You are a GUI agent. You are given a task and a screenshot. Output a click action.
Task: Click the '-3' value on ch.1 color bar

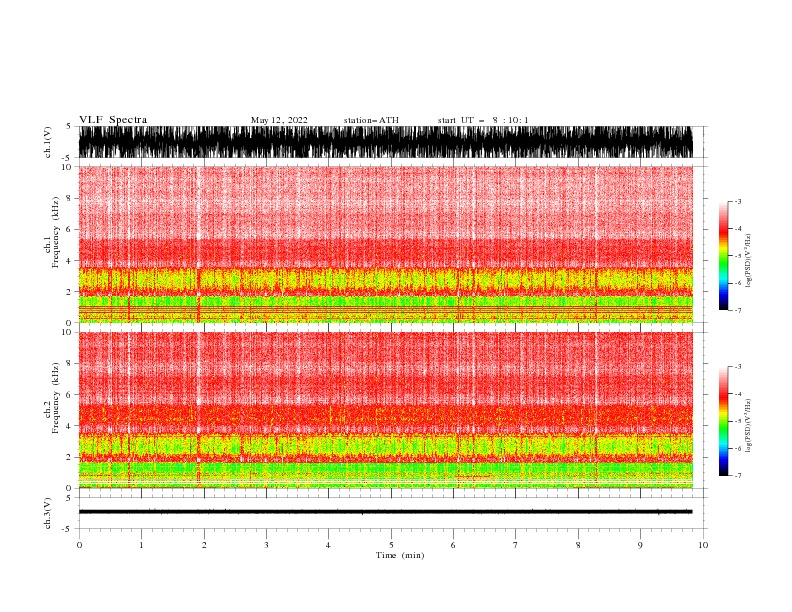coord(737,201)
